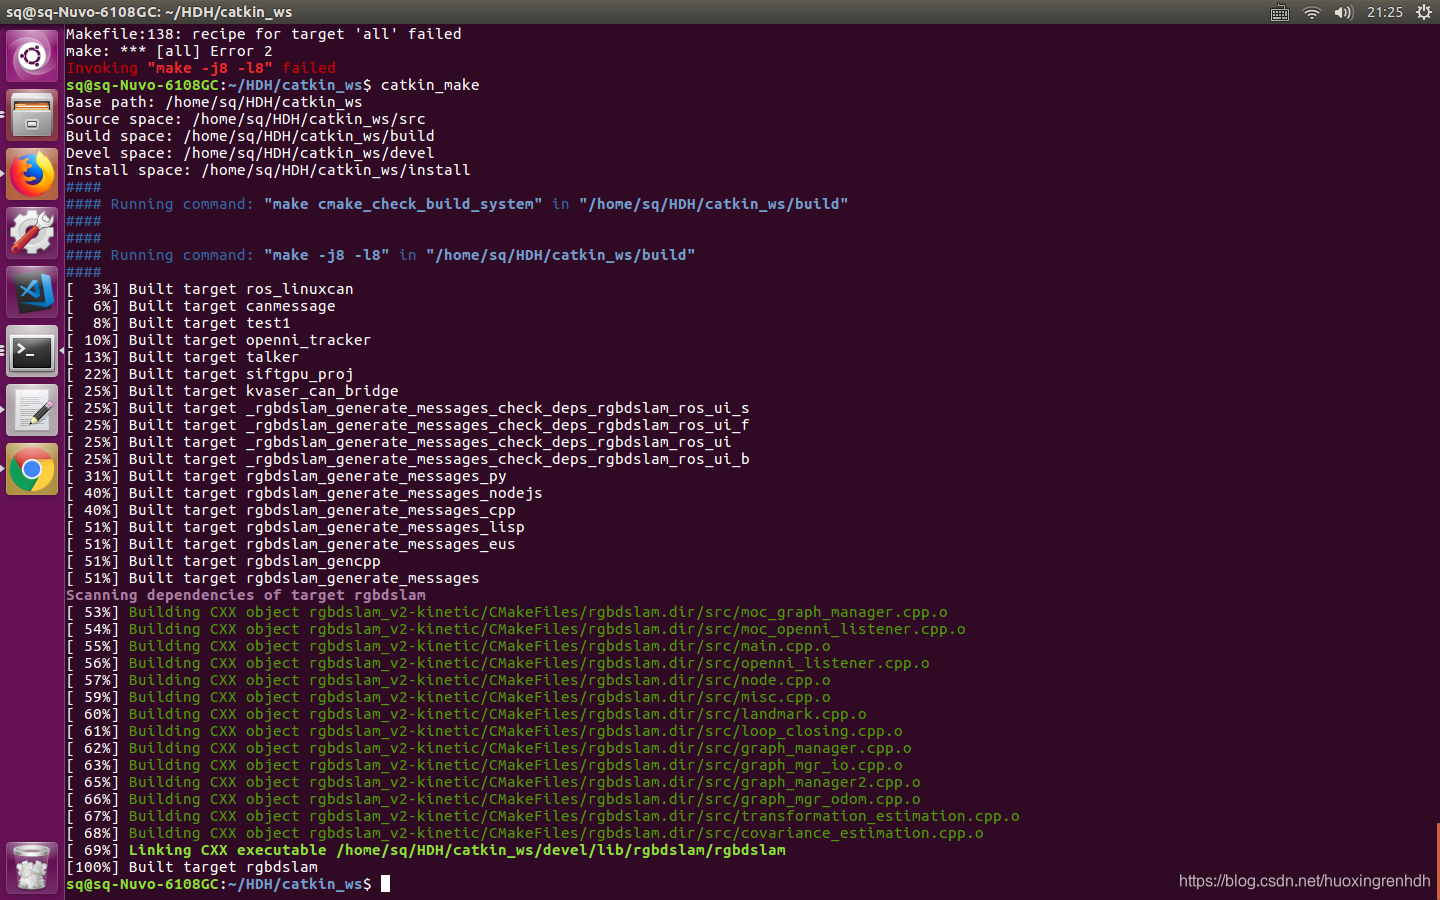Click the terminal cursor at final prompt
Image resolution: width=1440 pixels, height=900 pixels.
click(x=385, y=884)
